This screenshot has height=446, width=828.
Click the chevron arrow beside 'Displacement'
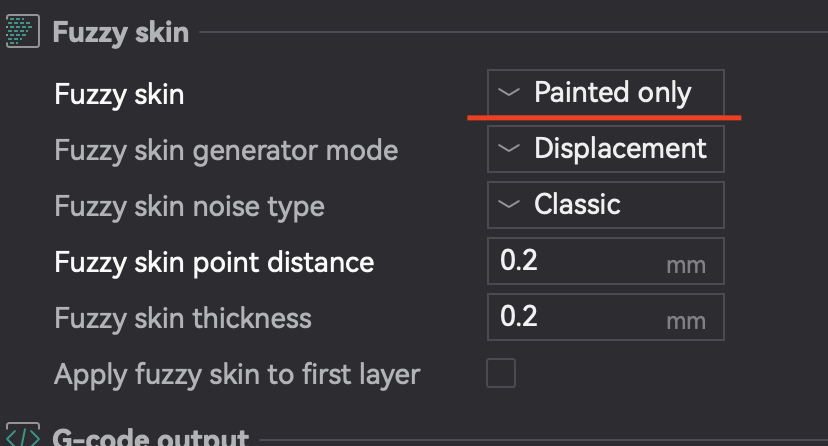pos(510,149)
